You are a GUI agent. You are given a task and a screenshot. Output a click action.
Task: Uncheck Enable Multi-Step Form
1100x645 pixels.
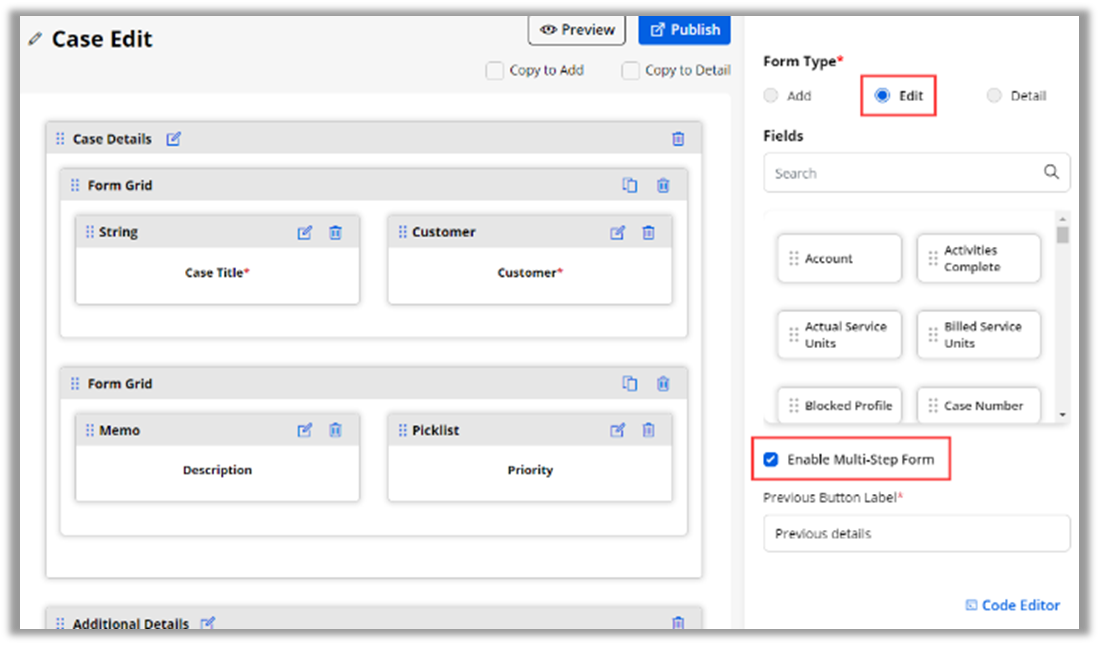pos(771,460)
